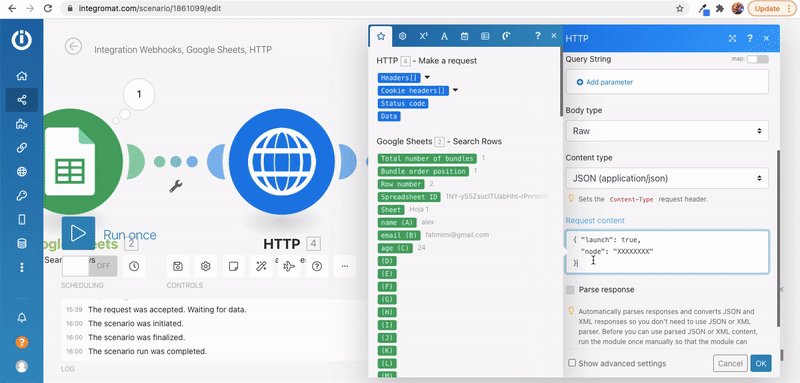Open user profile avatar in sidebar
Image resolution: width=800 pixels, height=383 pixels.
21,366
